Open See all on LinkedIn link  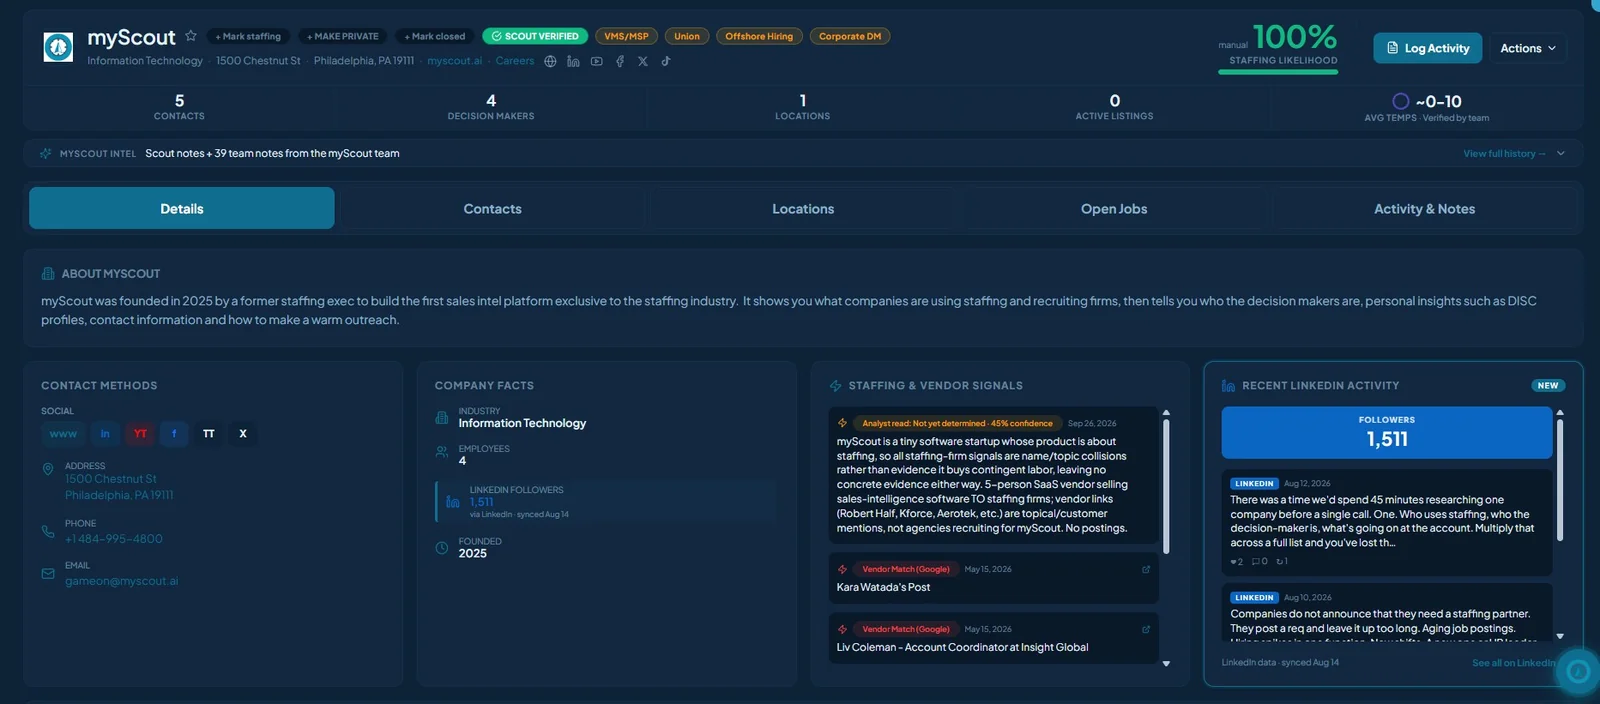click(x=1514, y=662)
